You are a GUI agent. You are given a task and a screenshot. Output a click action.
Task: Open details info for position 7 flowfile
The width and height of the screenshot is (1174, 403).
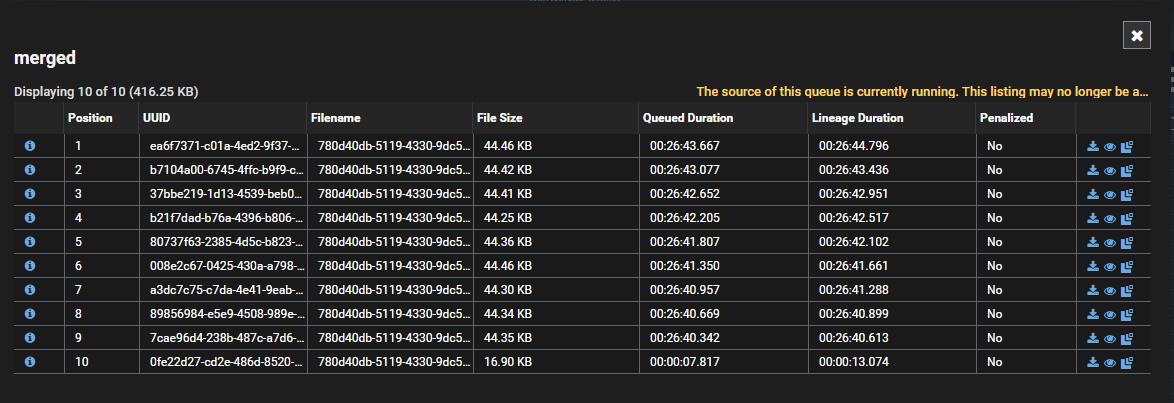[x=30, y=290]
